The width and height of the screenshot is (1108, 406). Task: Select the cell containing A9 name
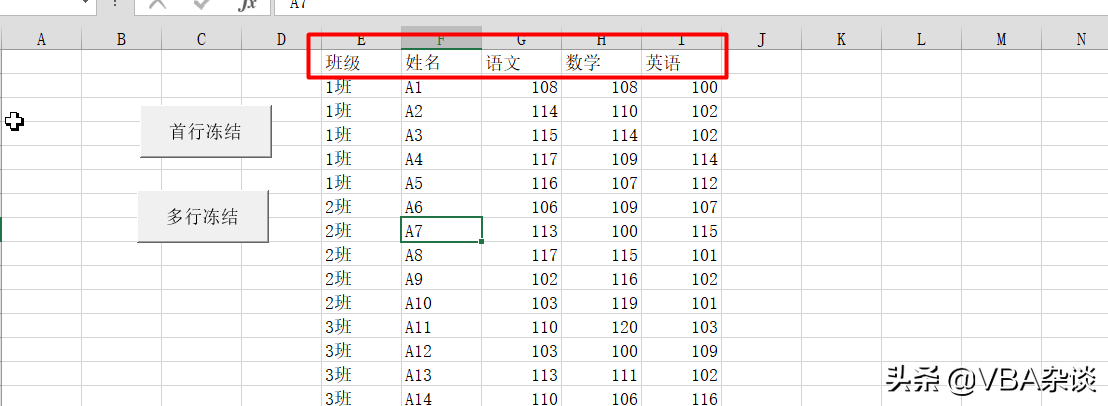pos(441,279)
